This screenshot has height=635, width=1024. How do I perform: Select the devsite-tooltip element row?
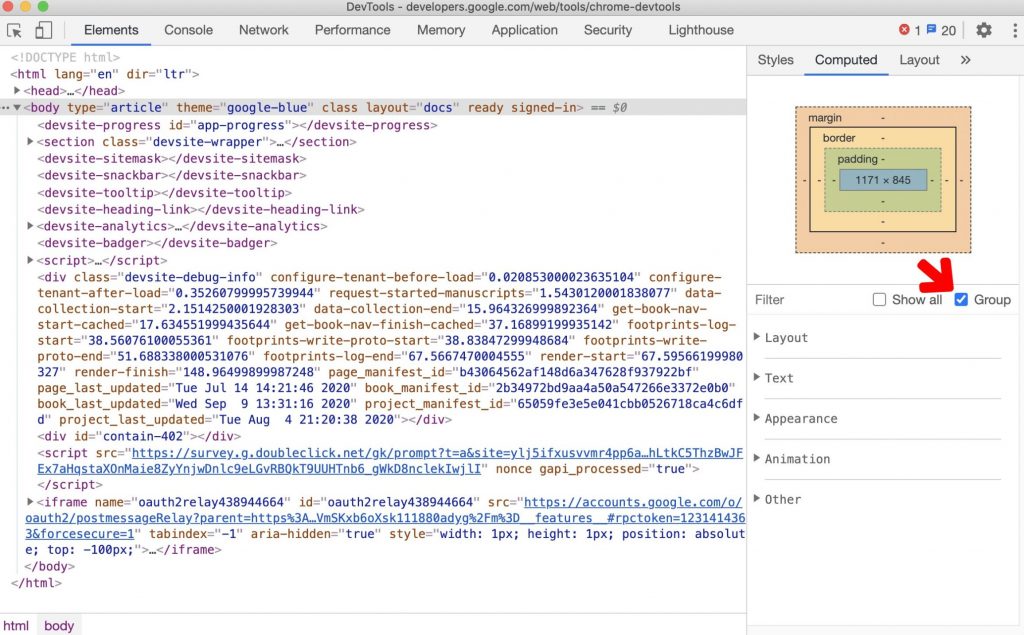point(164,193)
